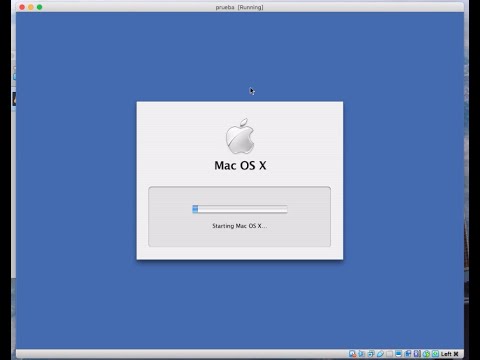Click the video capture status icon
This screenshot has width=480, height=360.
pyautogui.click(x=408, y=354)
